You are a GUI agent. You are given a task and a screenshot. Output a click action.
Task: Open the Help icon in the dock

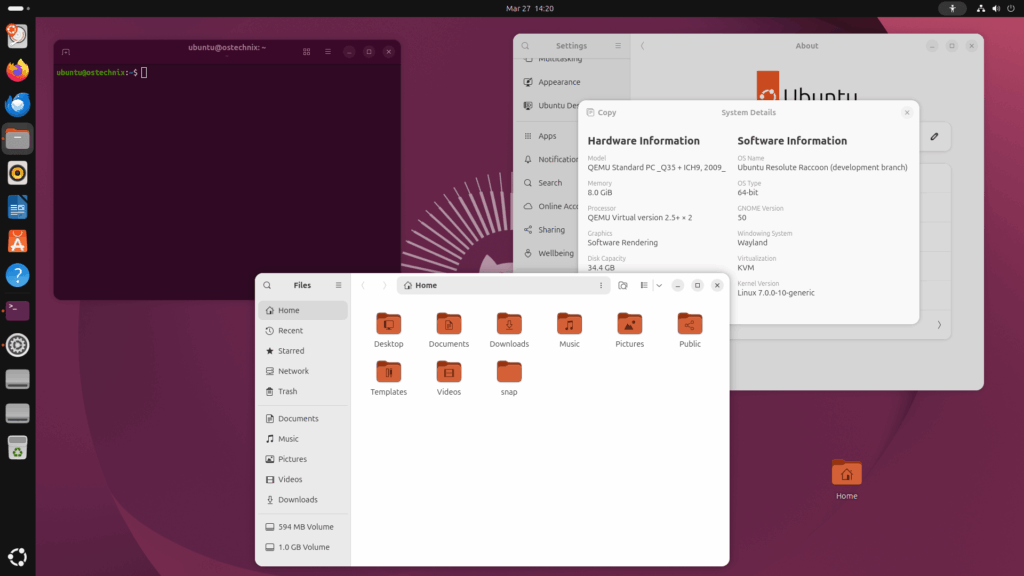pyautogui.click(x=18, y=276)
